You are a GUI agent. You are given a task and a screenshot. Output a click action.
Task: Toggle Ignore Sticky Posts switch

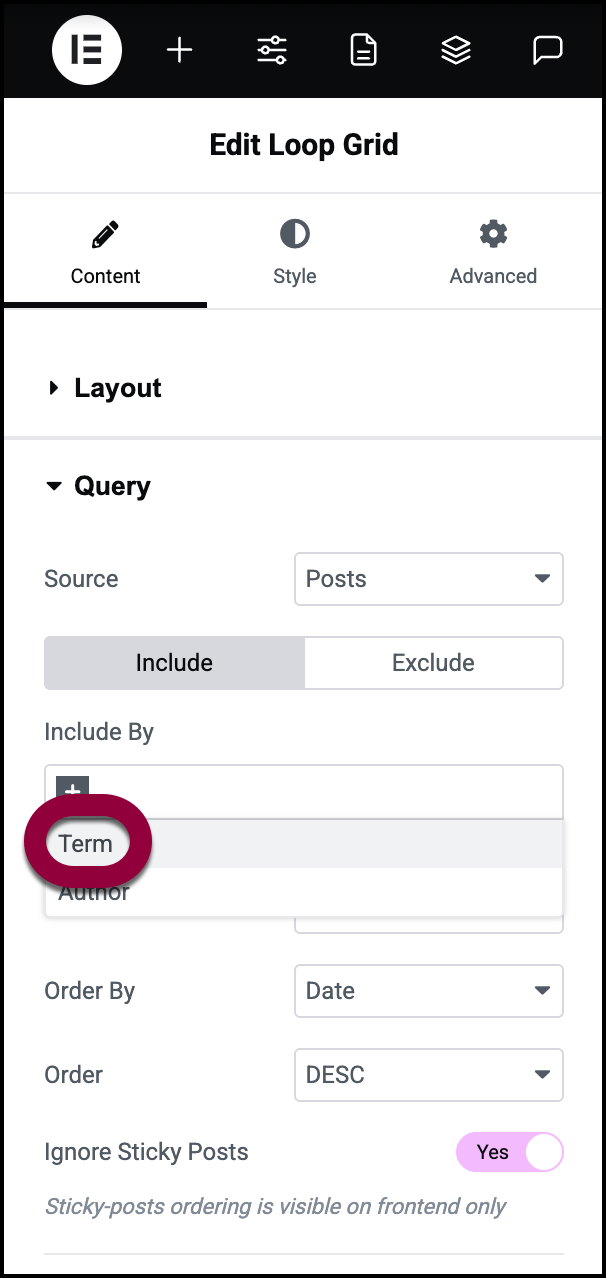point(510,1152)
